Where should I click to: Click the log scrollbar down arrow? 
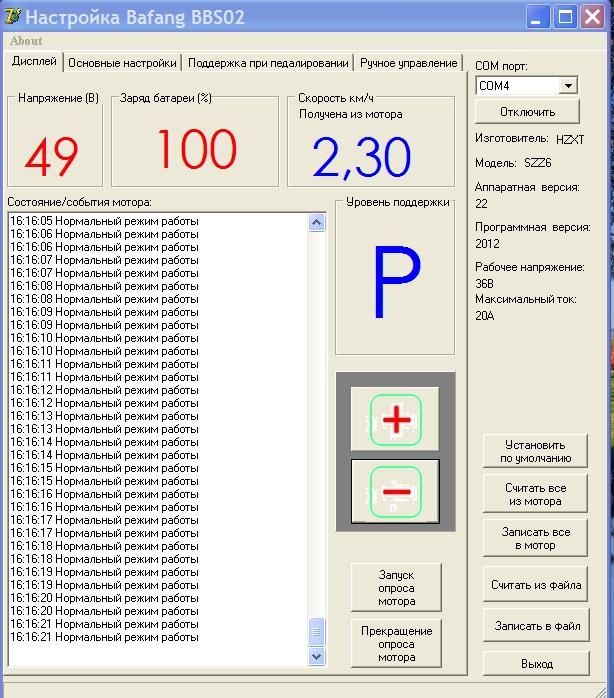point(317,656)
